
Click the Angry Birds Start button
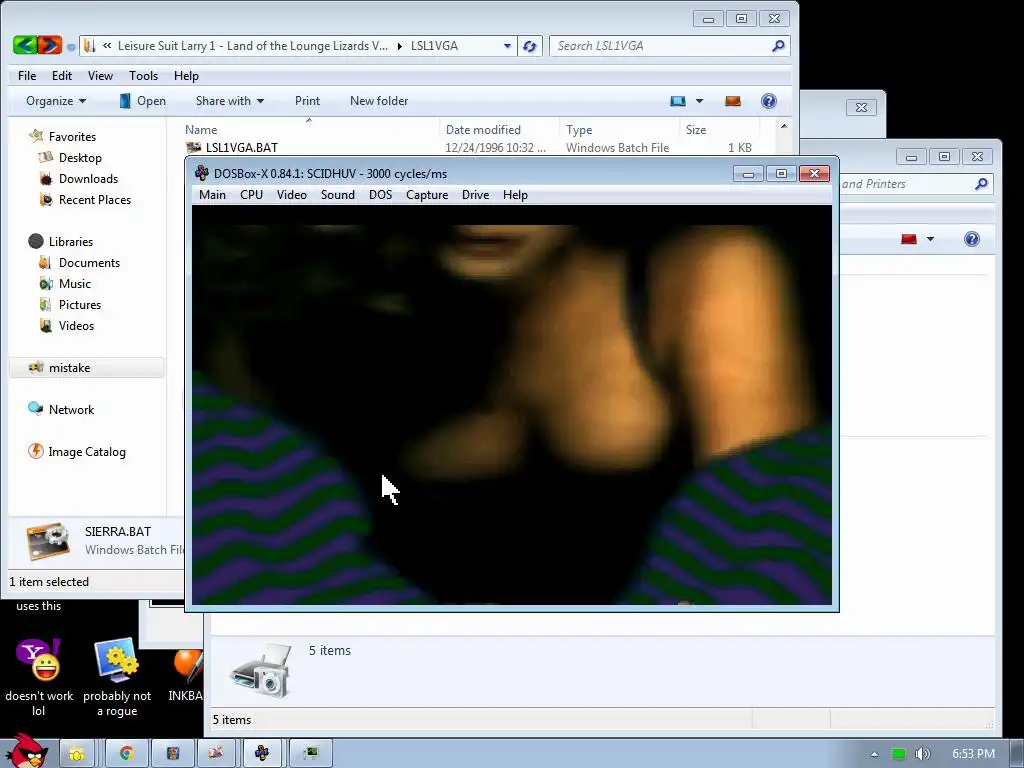pos(26,751)
